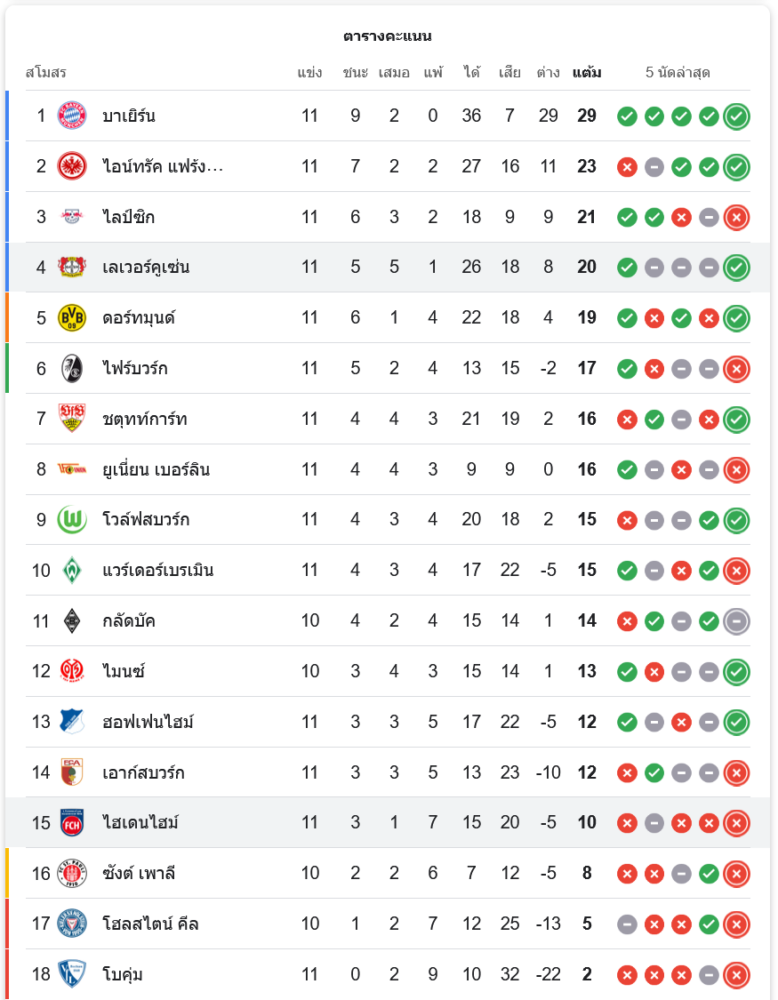This screenshot has height=1000, width=778.
Task: Click the RB Leipzig logo
Action: coord(72,217)
